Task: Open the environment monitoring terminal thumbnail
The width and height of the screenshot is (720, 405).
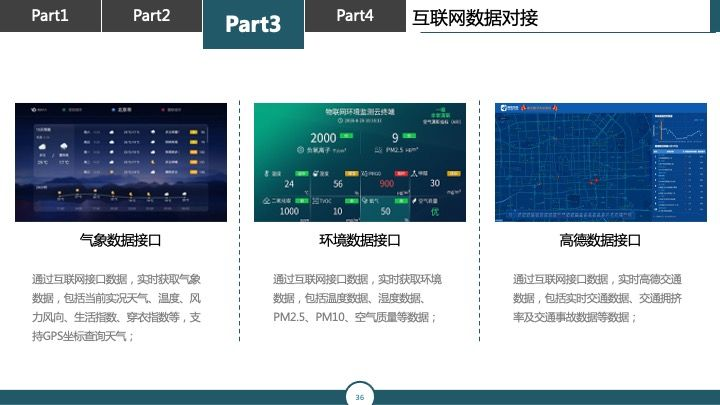Action: click(x=360, y=162)
